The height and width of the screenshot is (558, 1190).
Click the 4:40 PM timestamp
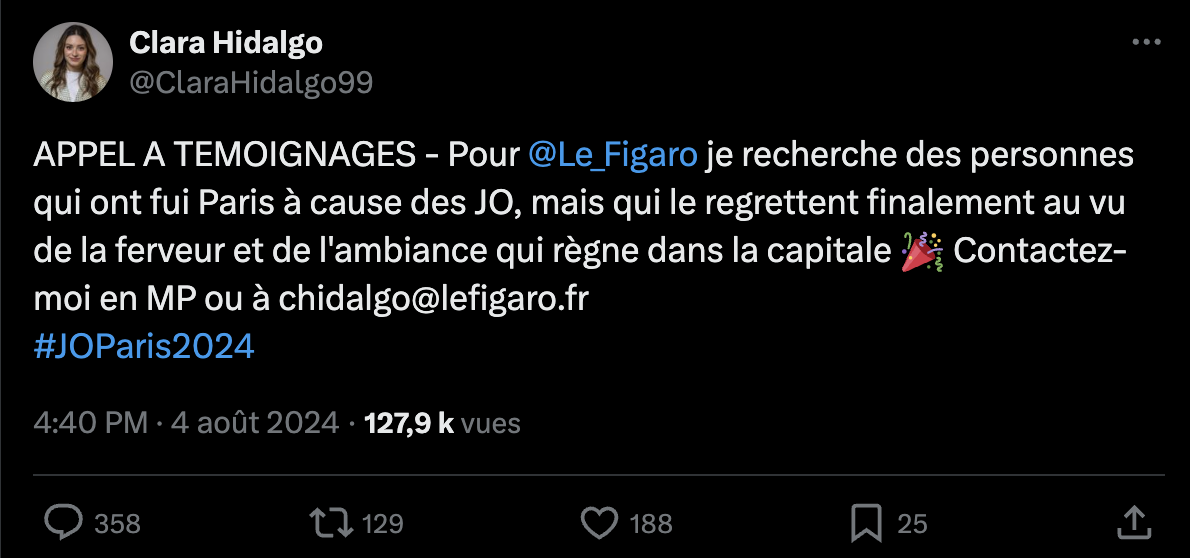click(x=90, y=423)
